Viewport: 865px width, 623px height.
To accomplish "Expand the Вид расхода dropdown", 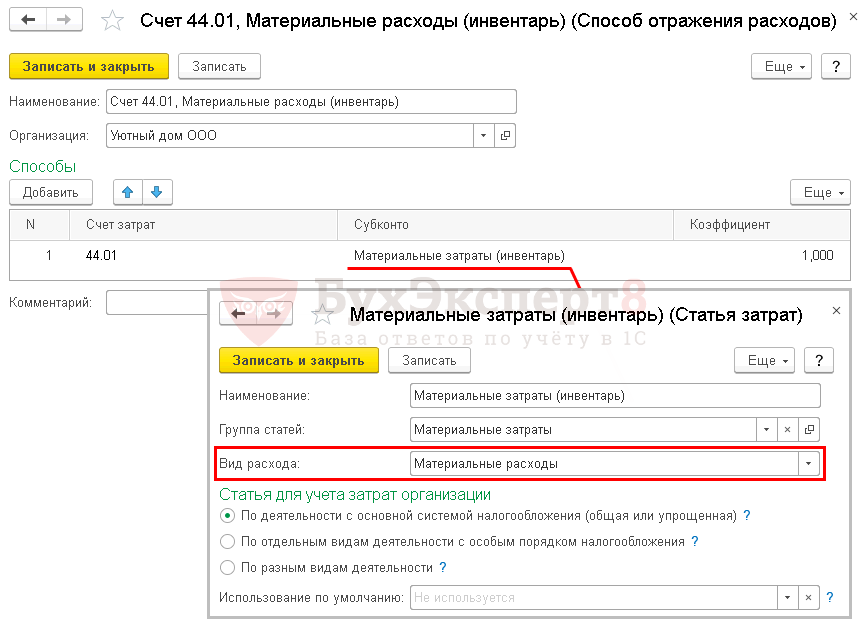I will pyautogui.click(x=807, y=464).
